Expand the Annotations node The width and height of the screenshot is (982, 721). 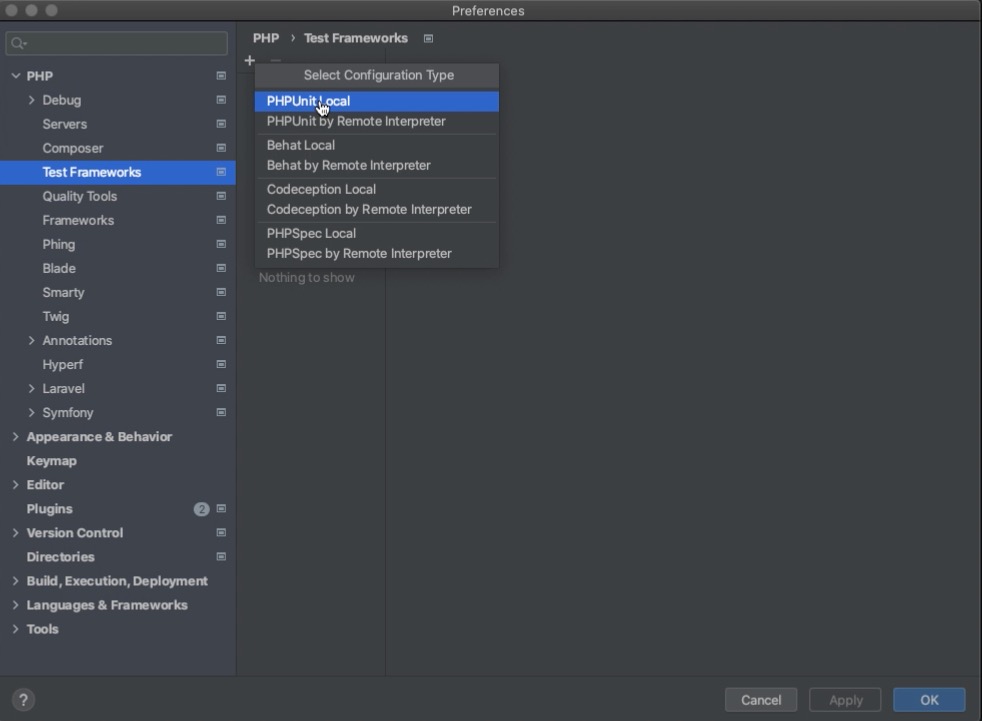pos(31,340)
